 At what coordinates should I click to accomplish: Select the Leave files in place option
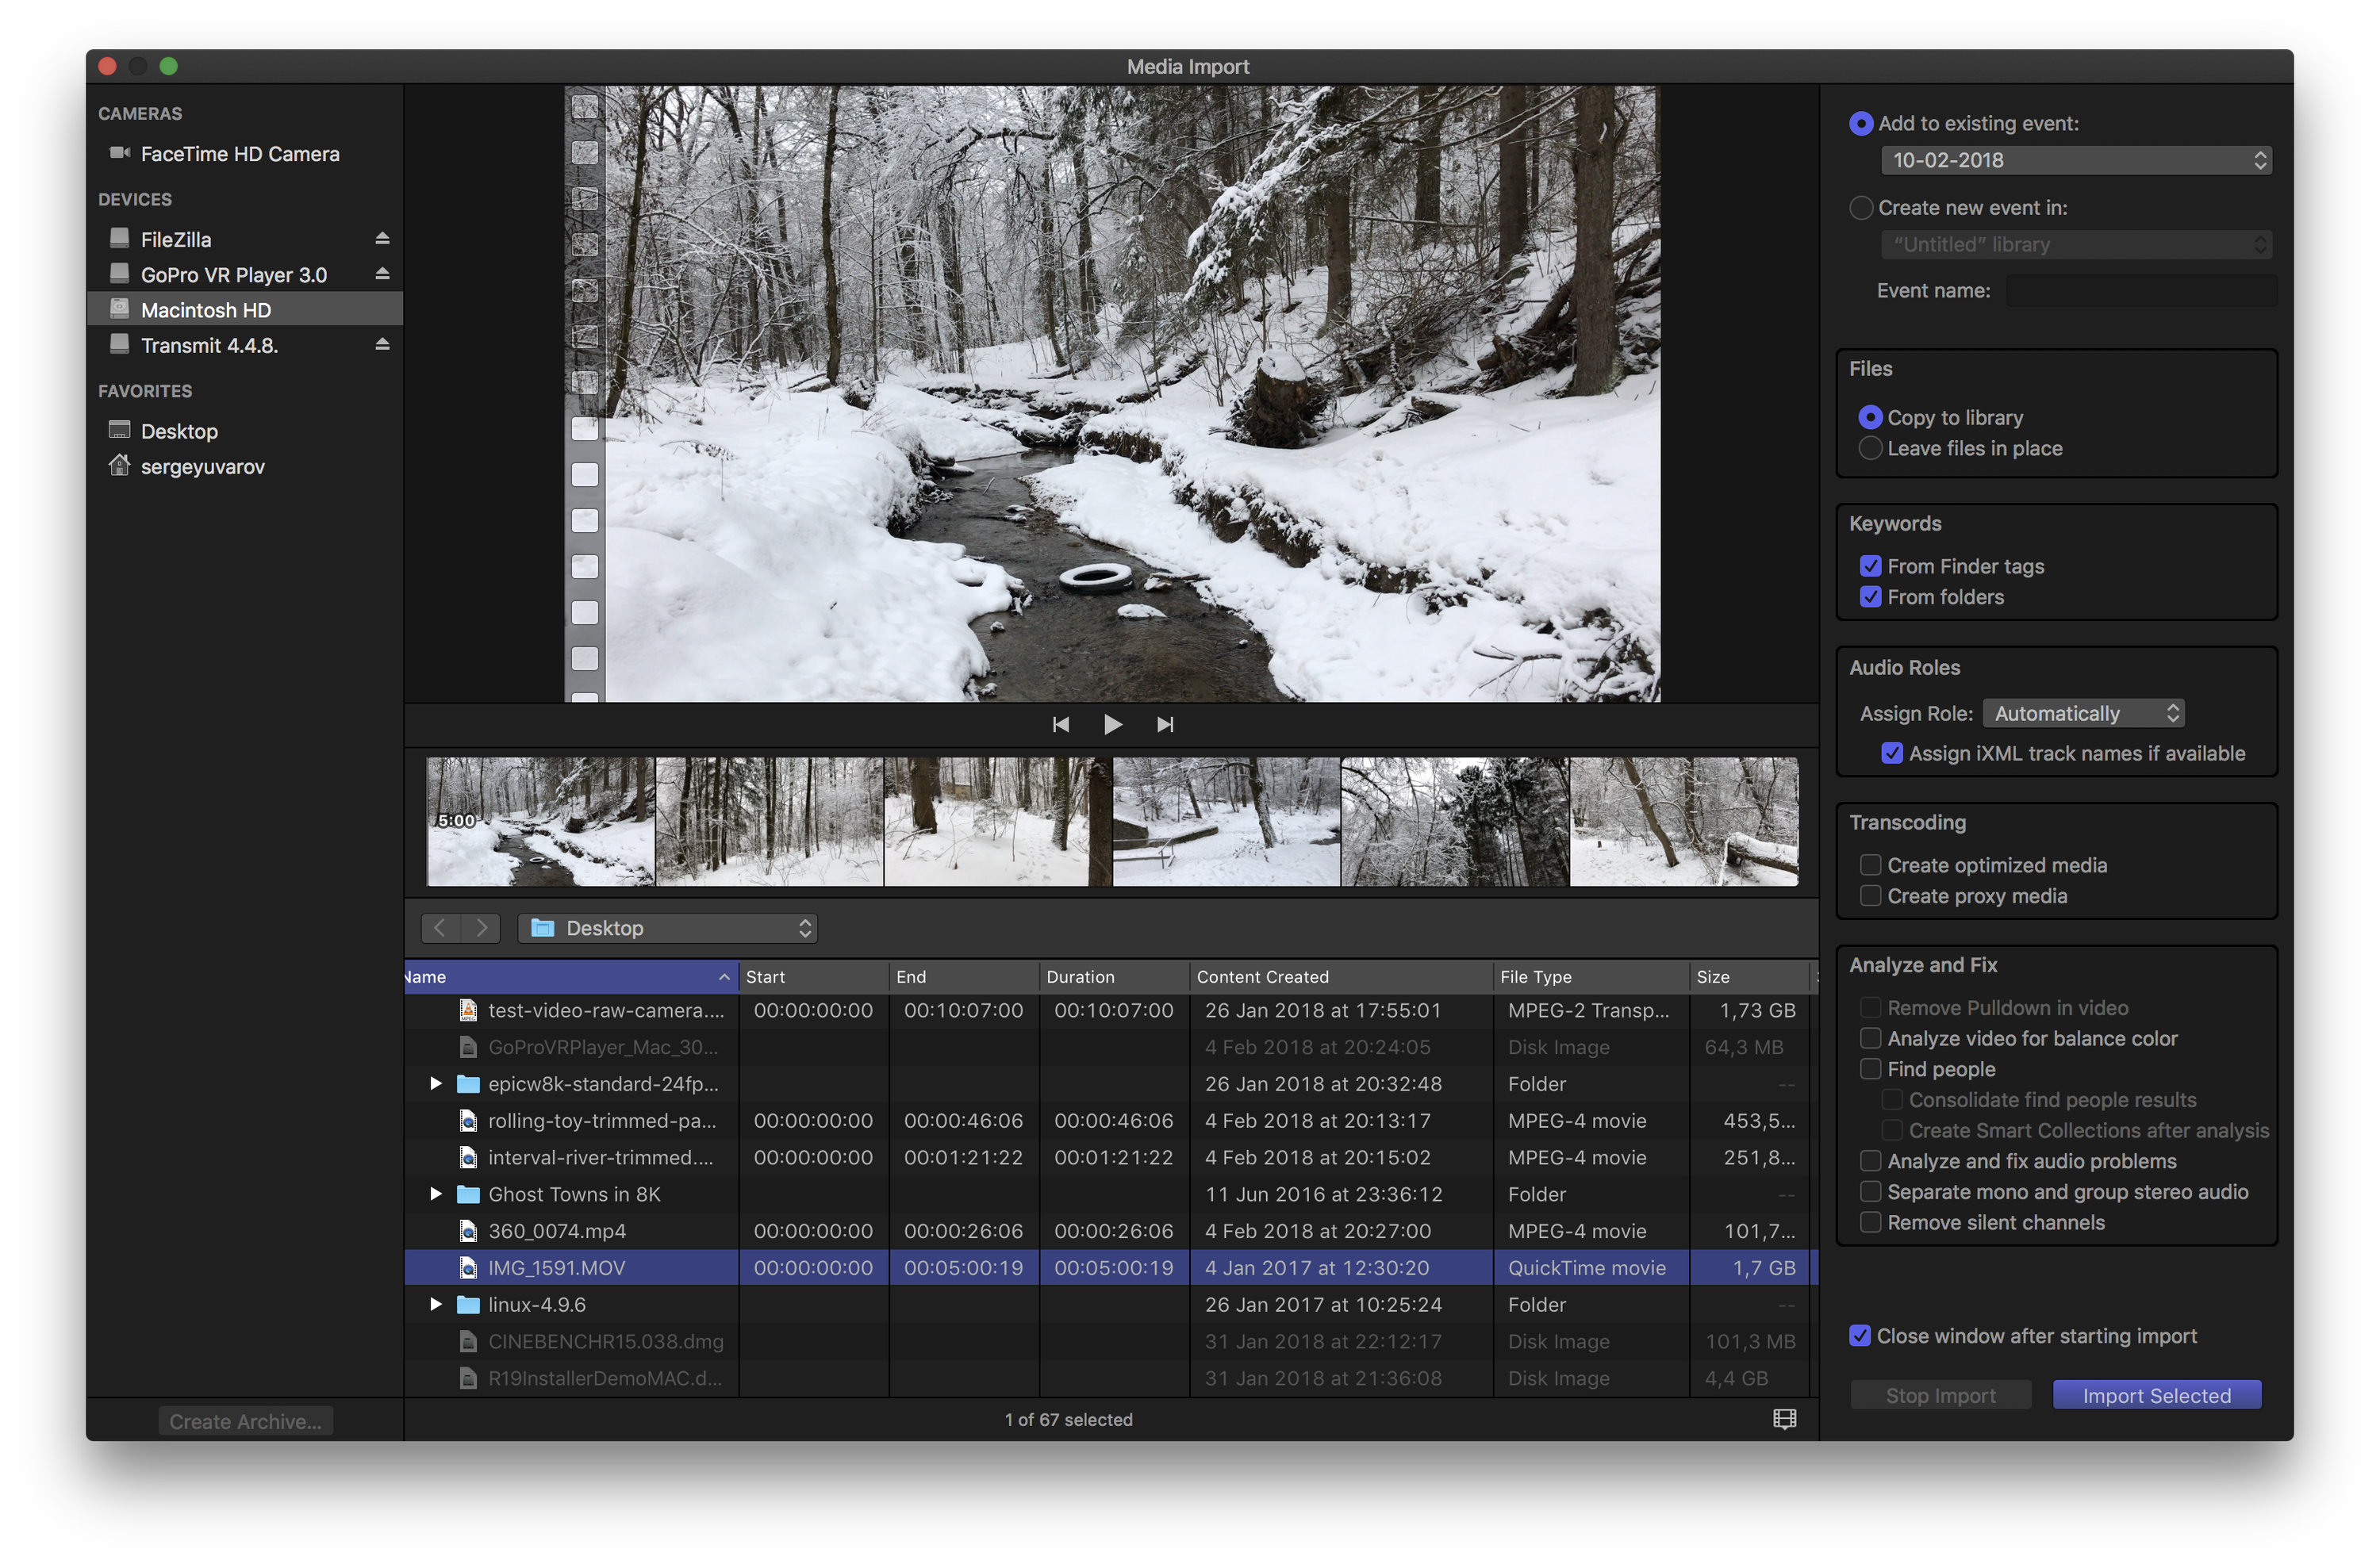tap(1870, 448)
